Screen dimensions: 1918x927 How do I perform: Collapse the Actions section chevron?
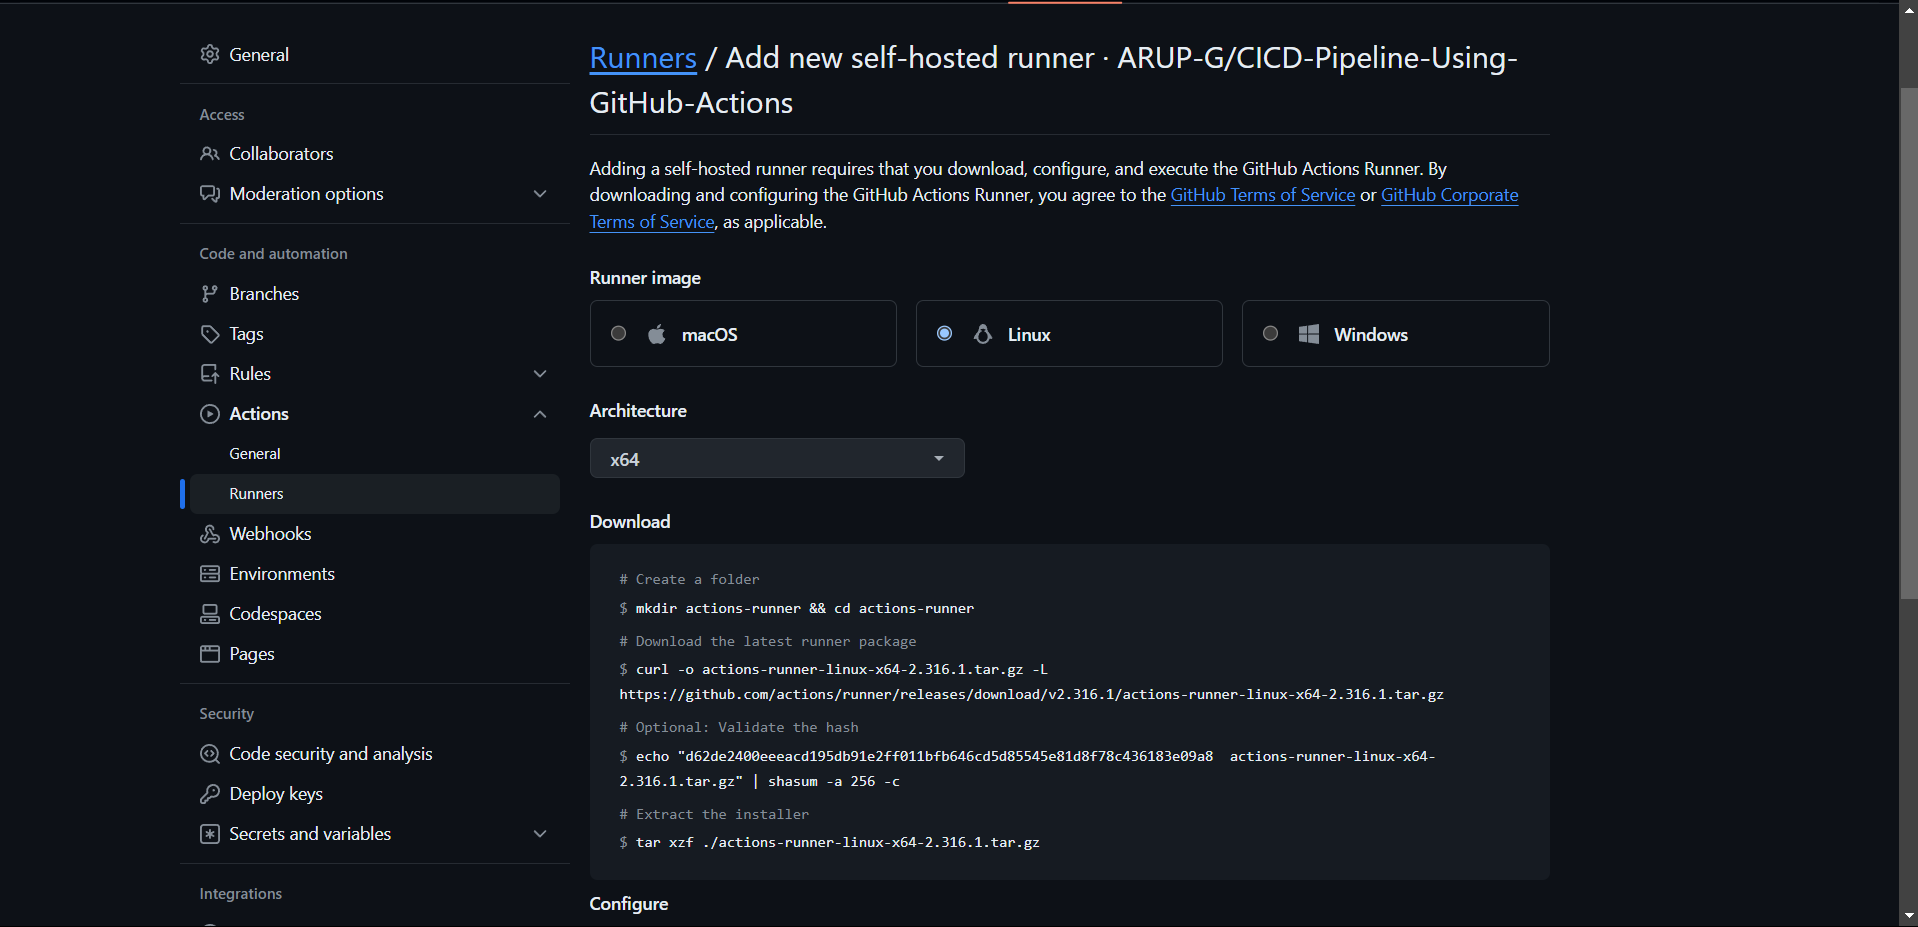540,414
